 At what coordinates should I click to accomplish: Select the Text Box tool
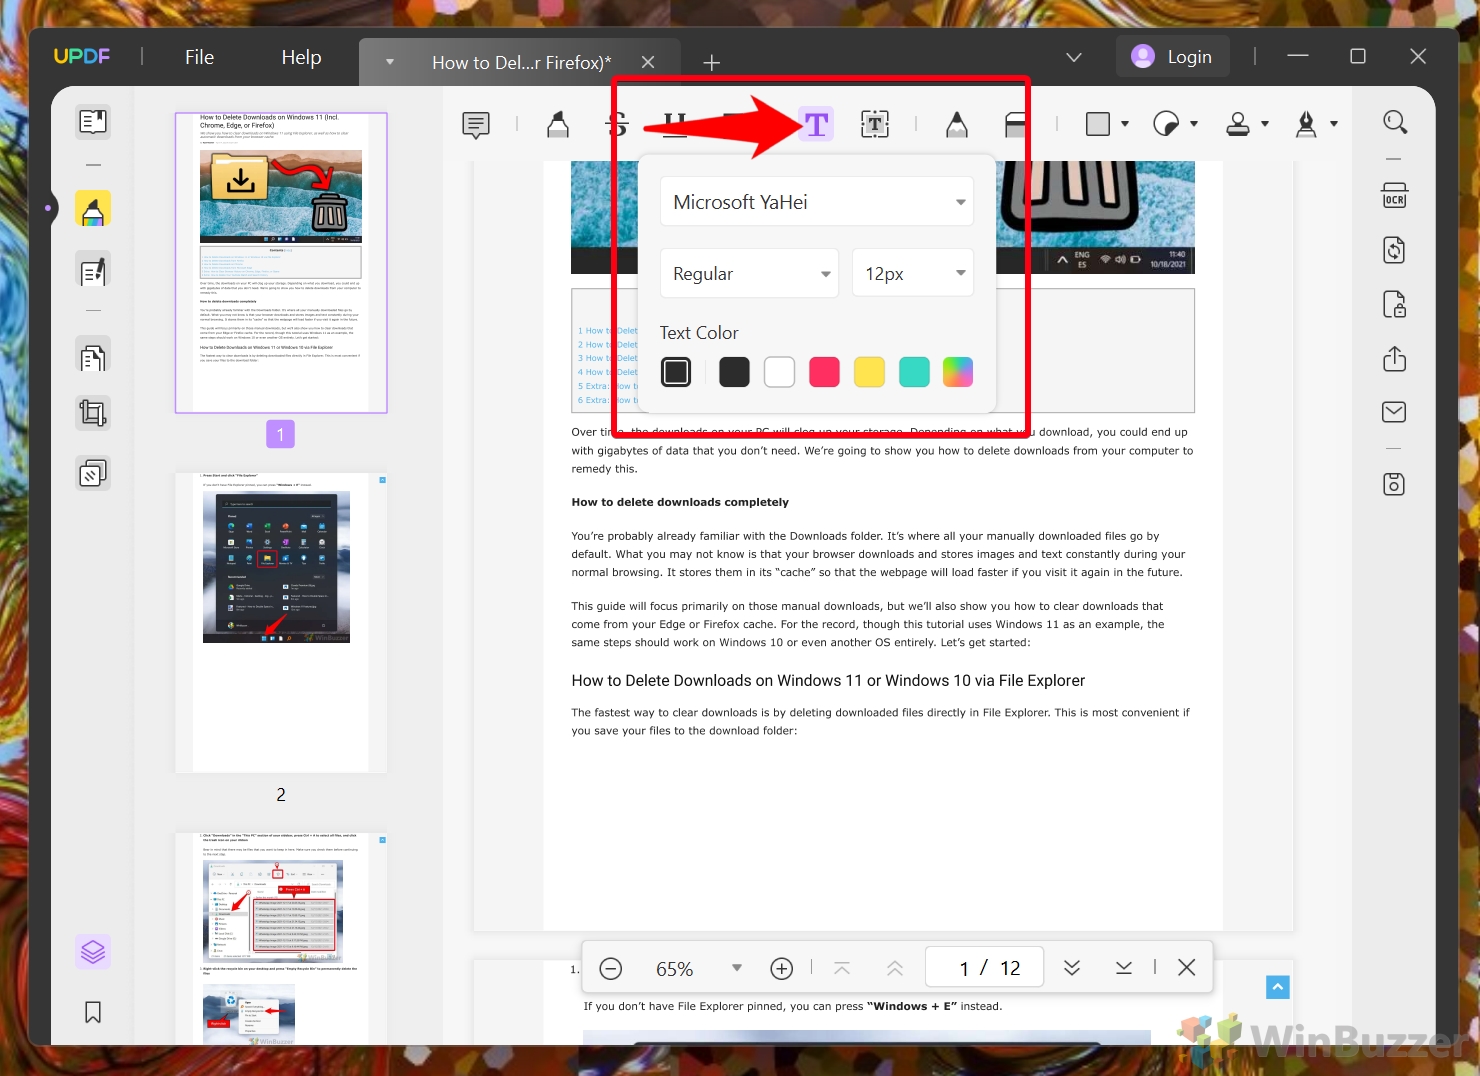point(875,125)
